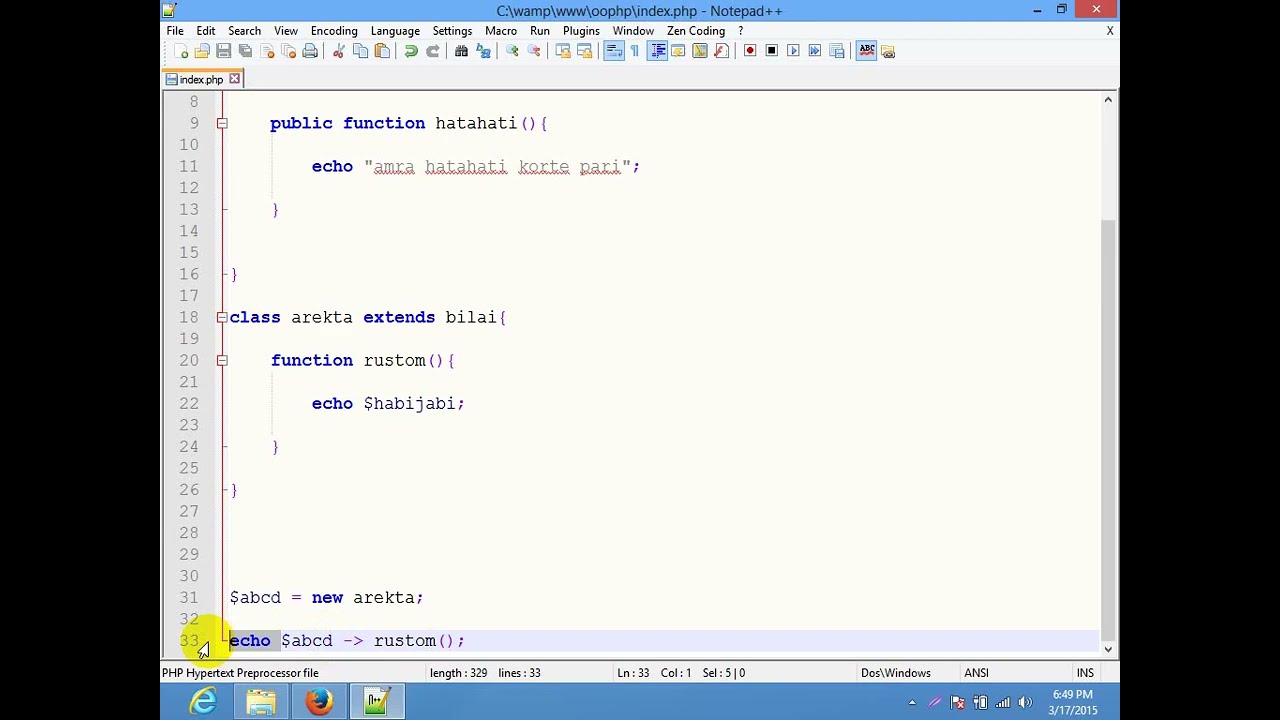Click the 'echo $habijabi;' code line
The image size is (1280, 720).
(388, 403)
